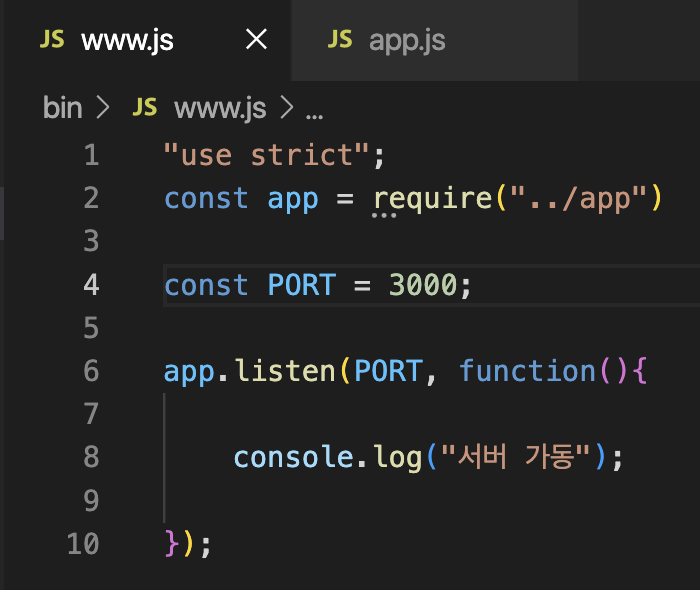
Task: Close the www.js tab
Action: (257, 39)
